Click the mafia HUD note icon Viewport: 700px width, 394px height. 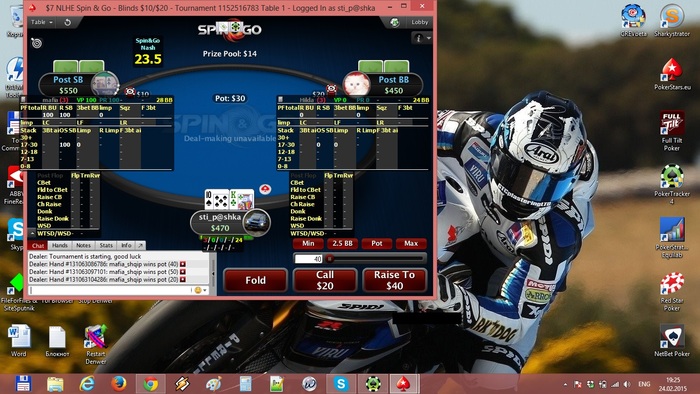tap(23, 100)
